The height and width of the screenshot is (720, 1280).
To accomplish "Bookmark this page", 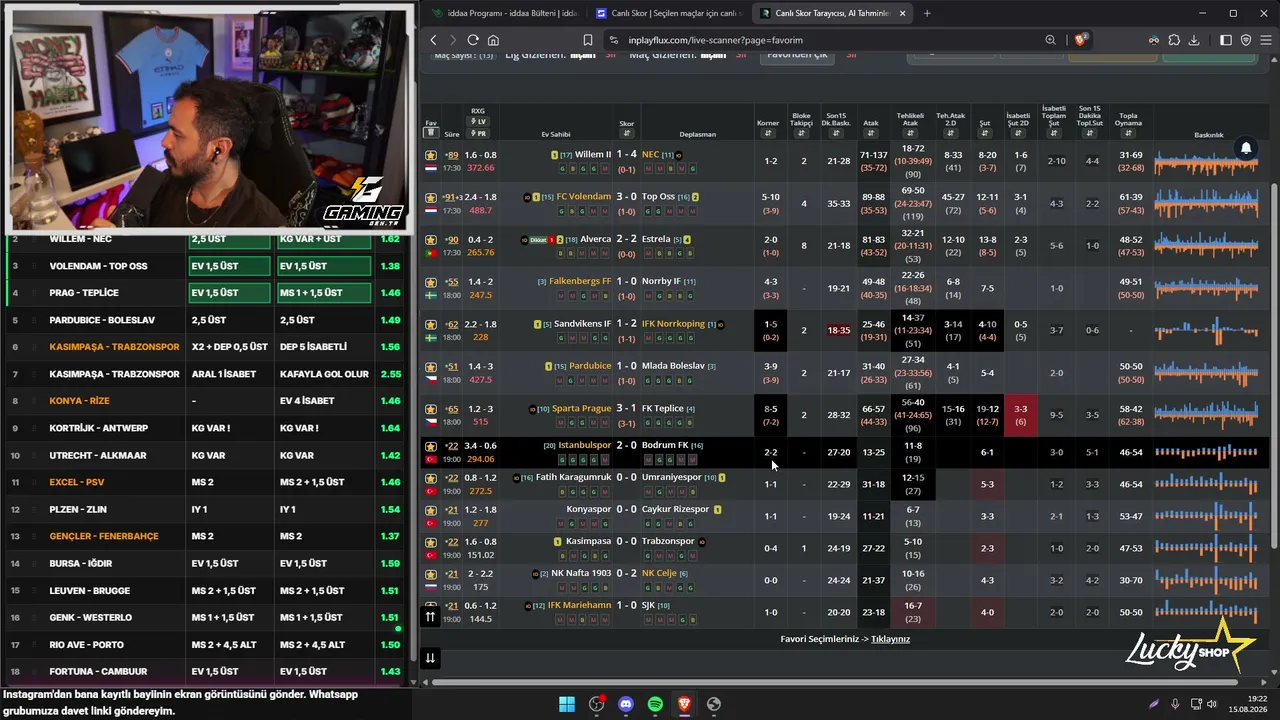I will (x=588, y=40).
